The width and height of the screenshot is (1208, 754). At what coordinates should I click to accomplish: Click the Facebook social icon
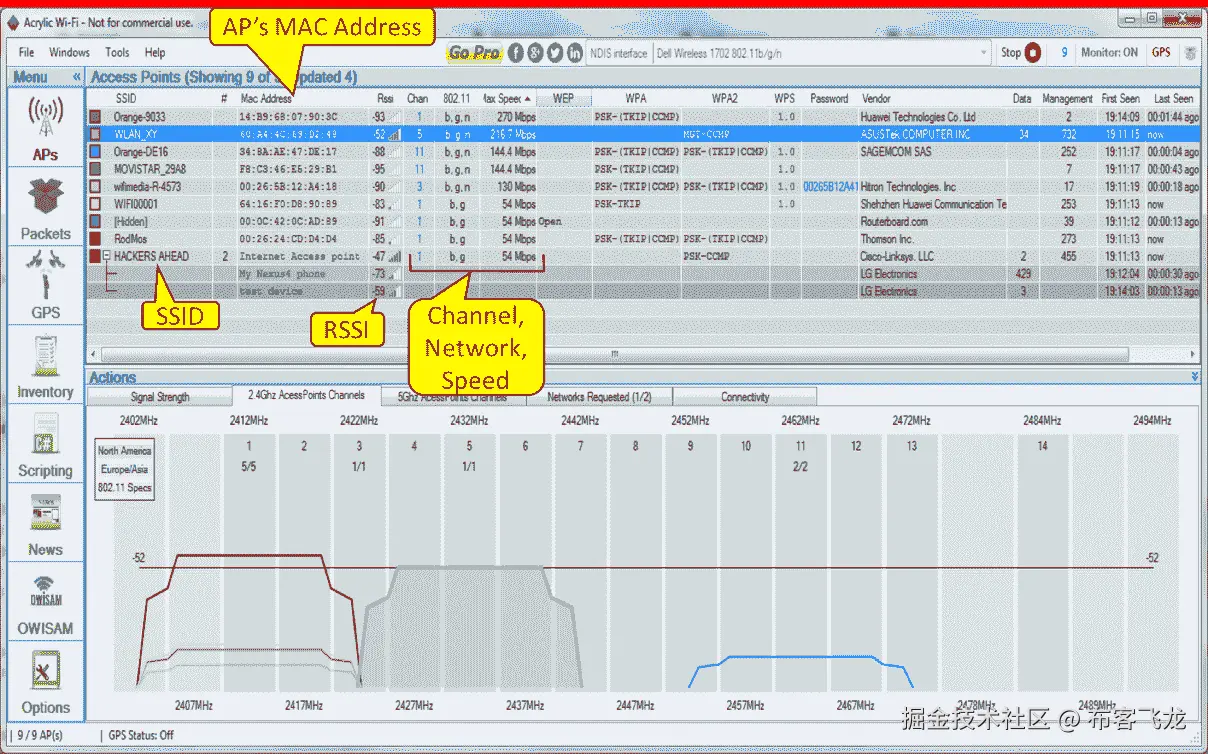point(516,53)
